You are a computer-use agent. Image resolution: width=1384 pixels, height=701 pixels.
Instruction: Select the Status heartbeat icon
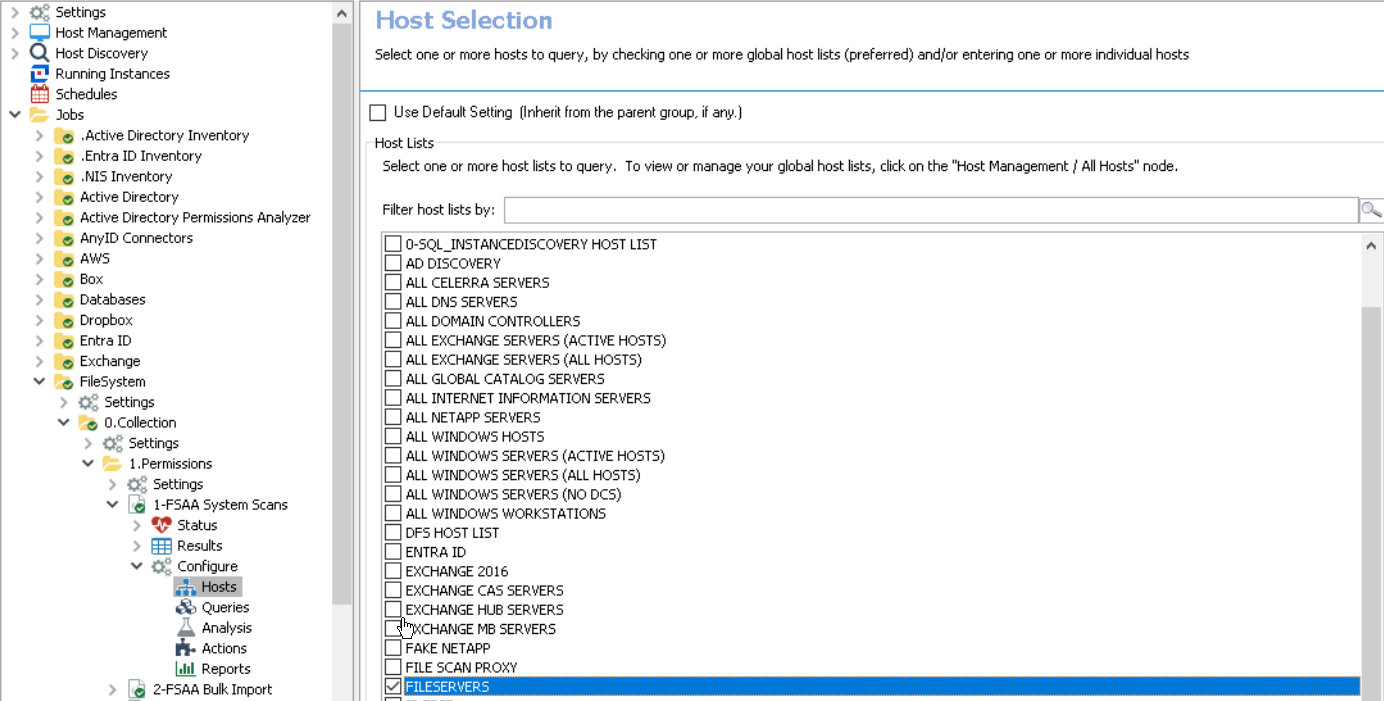point(161,525)
